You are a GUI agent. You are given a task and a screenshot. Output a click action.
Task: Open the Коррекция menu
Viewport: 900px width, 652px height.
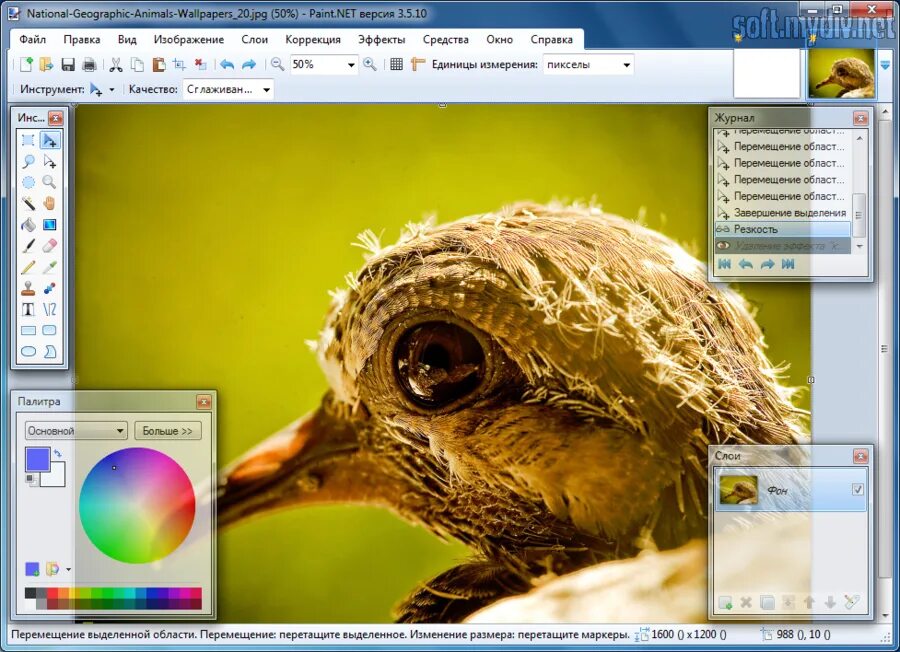(313, 40)
